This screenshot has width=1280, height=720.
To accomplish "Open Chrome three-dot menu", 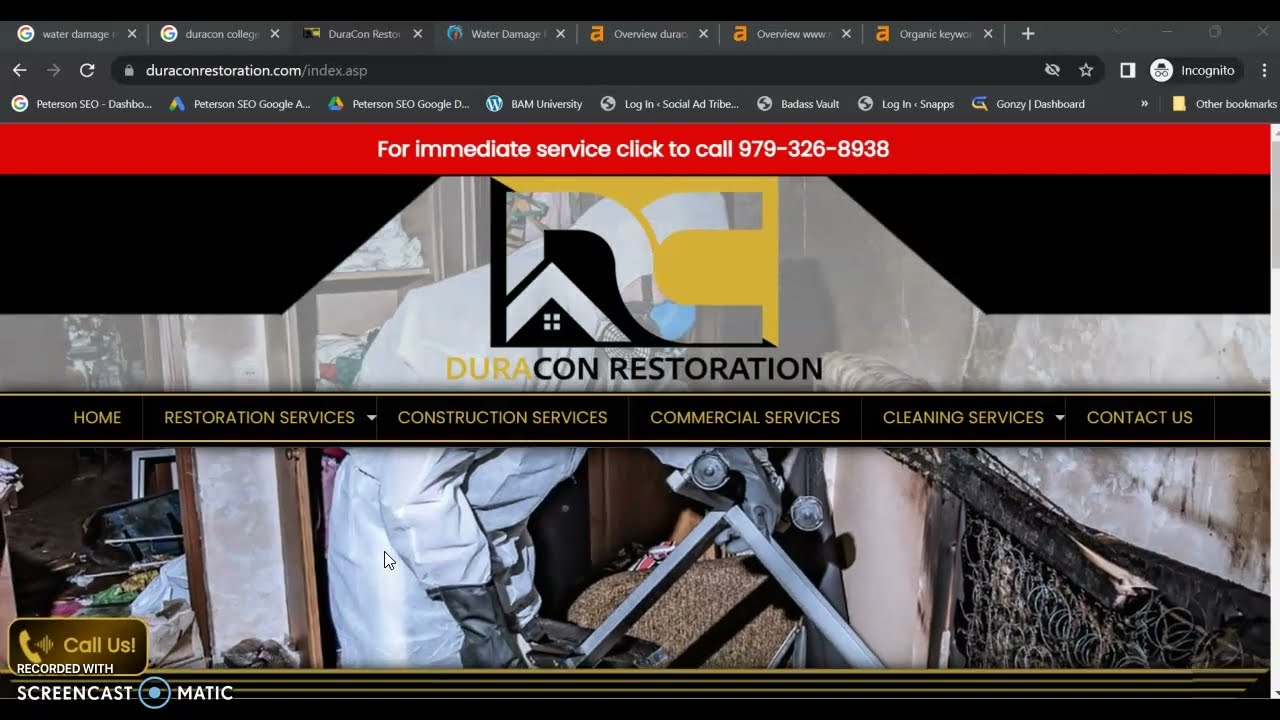I will point(1264,70).
